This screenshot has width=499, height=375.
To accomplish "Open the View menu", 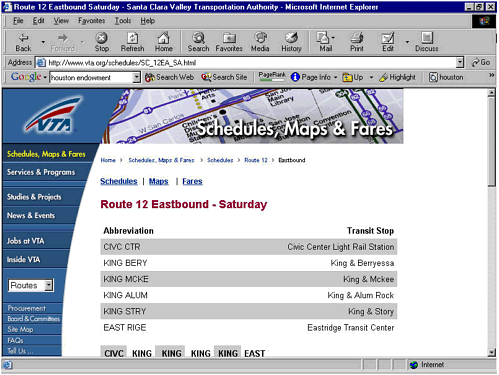I will (x=61, y=21).
